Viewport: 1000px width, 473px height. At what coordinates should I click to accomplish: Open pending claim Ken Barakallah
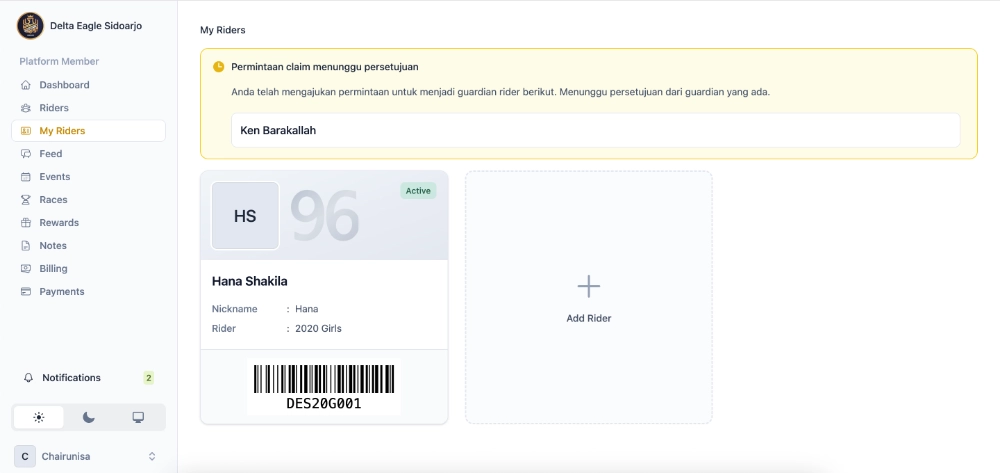pos(596,130)
